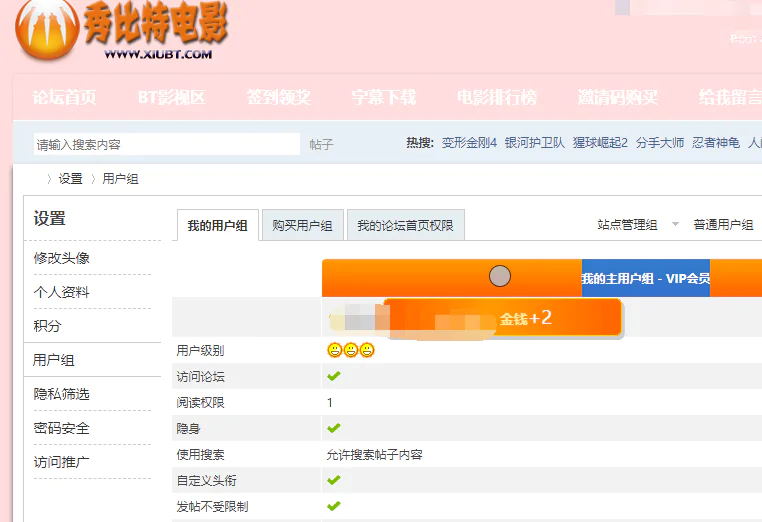Click the 金钱+2 reward popup
The width and height of the screenshot is (762, 522).
click(503, 317)
